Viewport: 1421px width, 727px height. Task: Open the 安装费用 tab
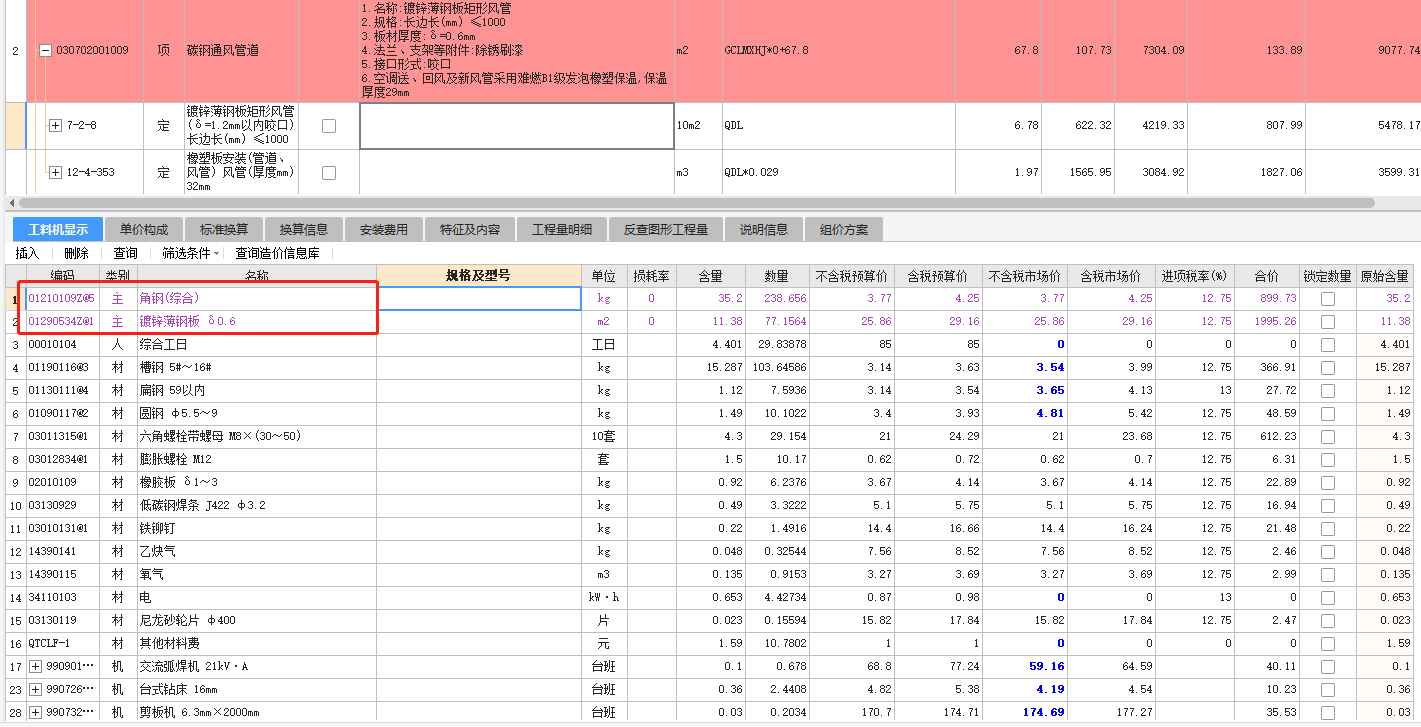pyautogui.click(x=384, y=230)
